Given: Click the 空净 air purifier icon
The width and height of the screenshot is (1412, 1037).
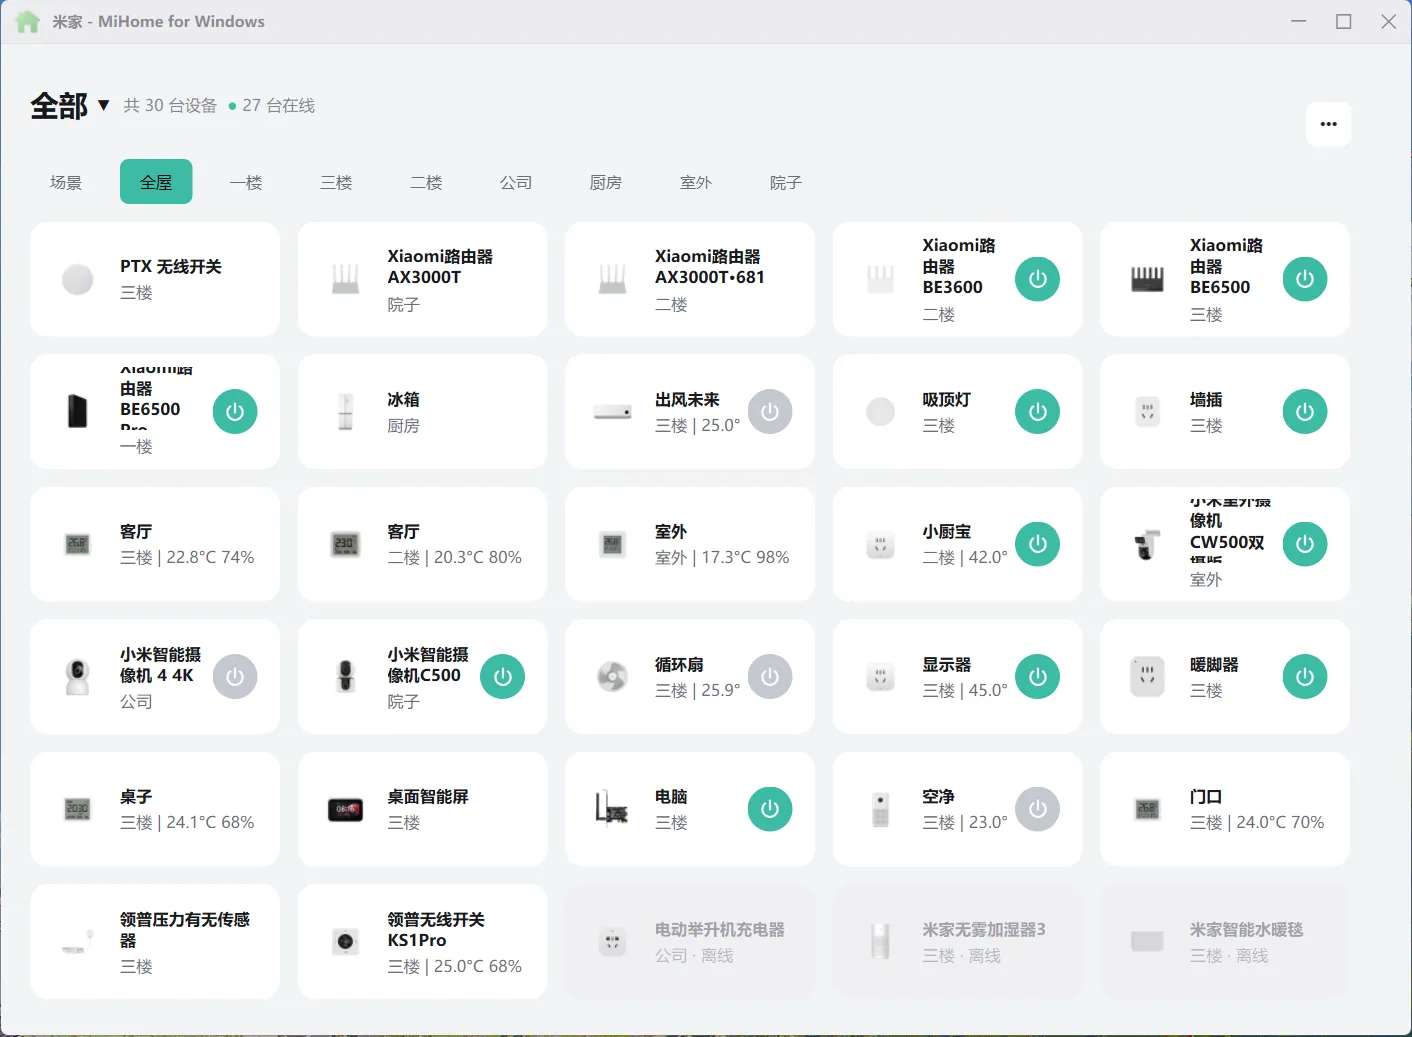Looking at the screenshot, I should pyautogui.click(x=880, y=809).
